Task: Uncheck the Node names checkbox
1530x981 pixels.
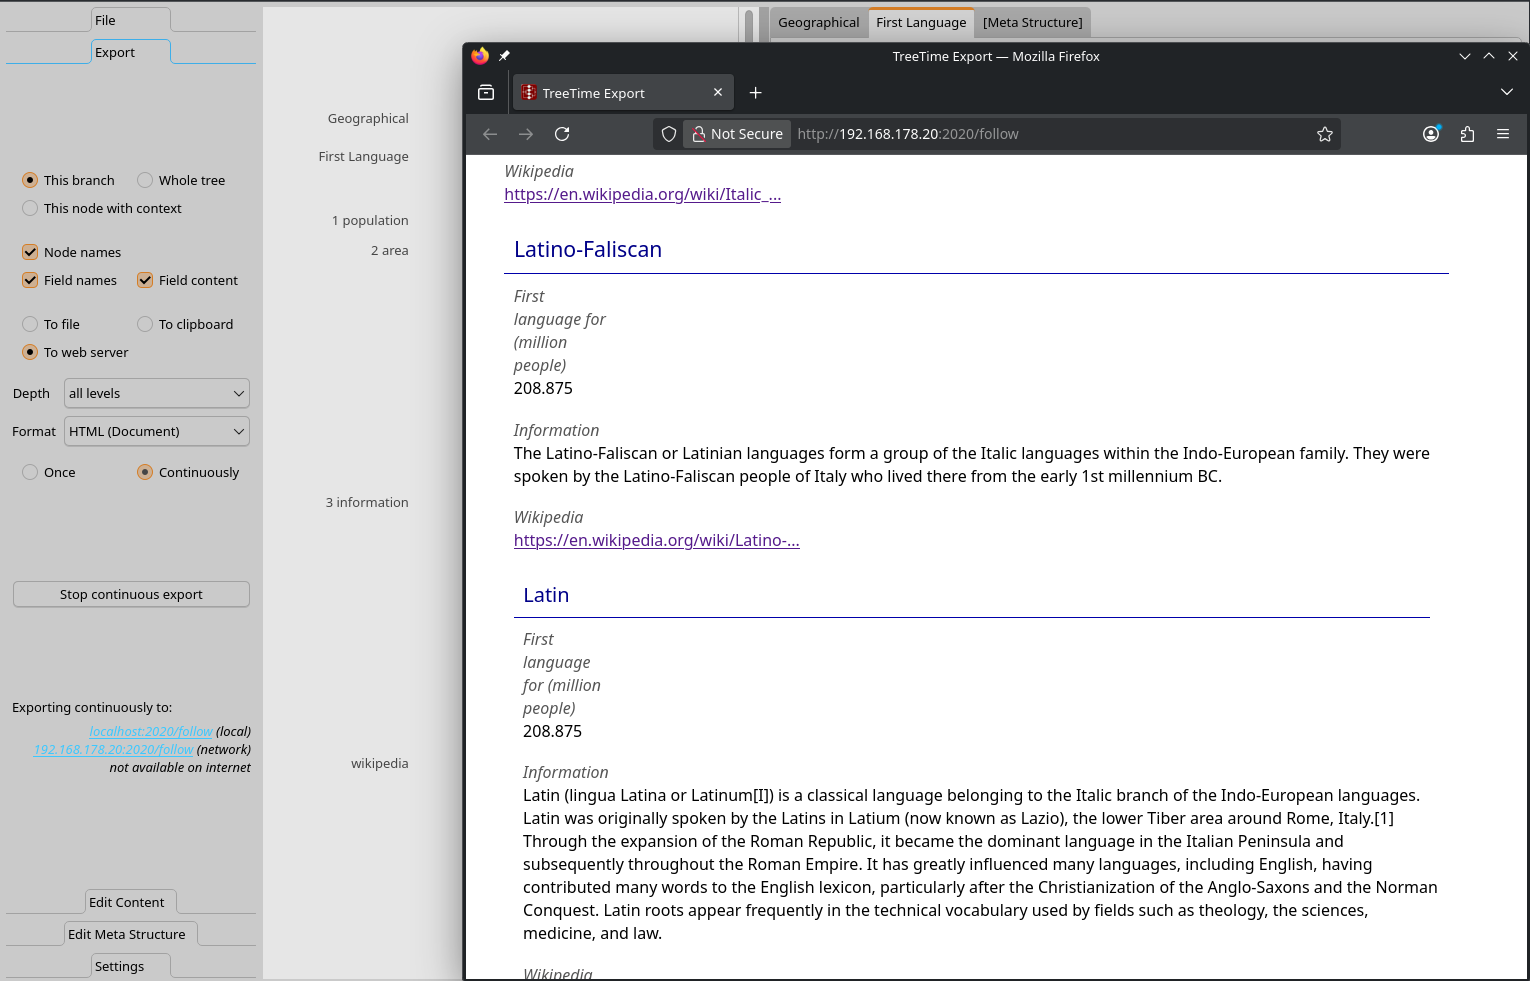Action: click(30, 252)
